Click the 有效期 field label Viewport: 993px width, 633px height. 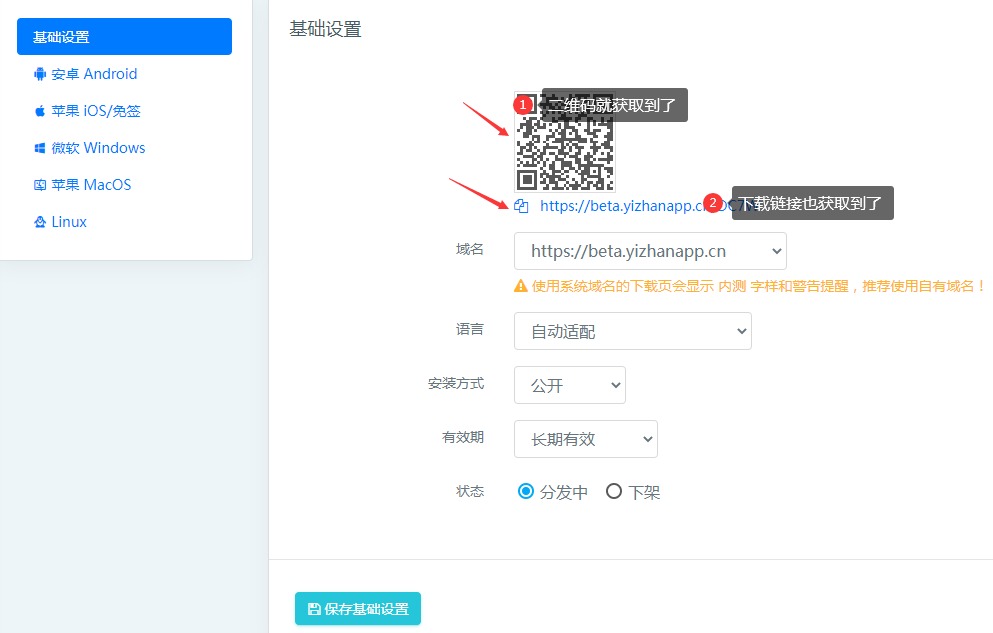(x=463, y=437)
